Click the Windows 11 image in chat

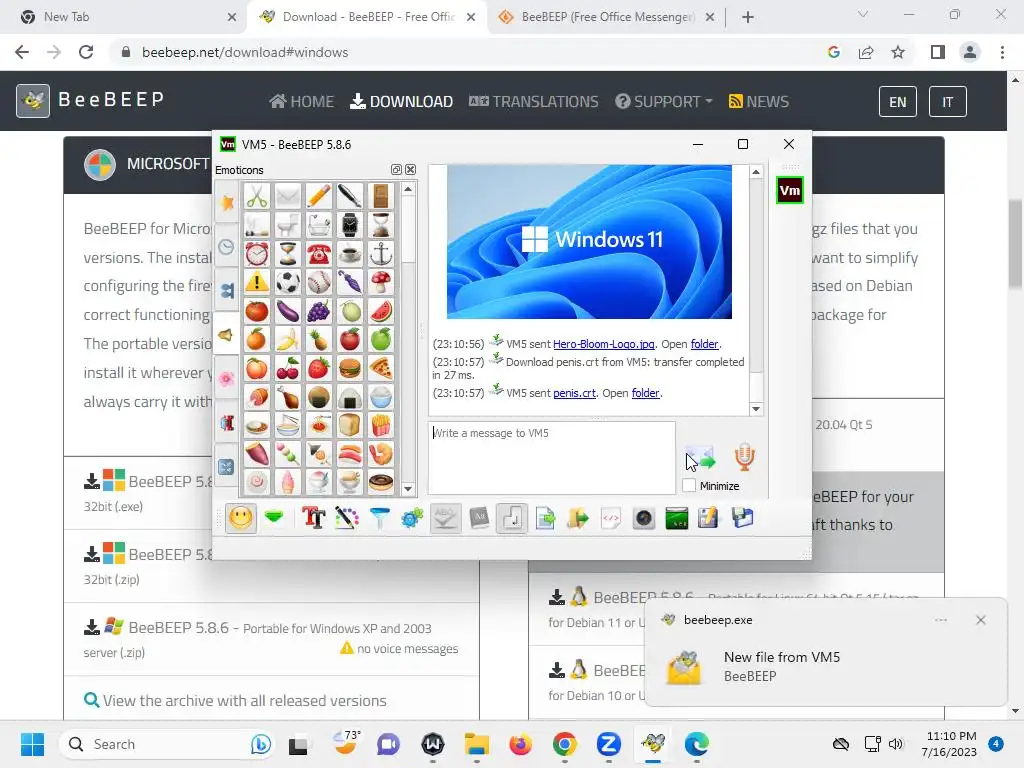pyautogui.click(x=589, y=242)
